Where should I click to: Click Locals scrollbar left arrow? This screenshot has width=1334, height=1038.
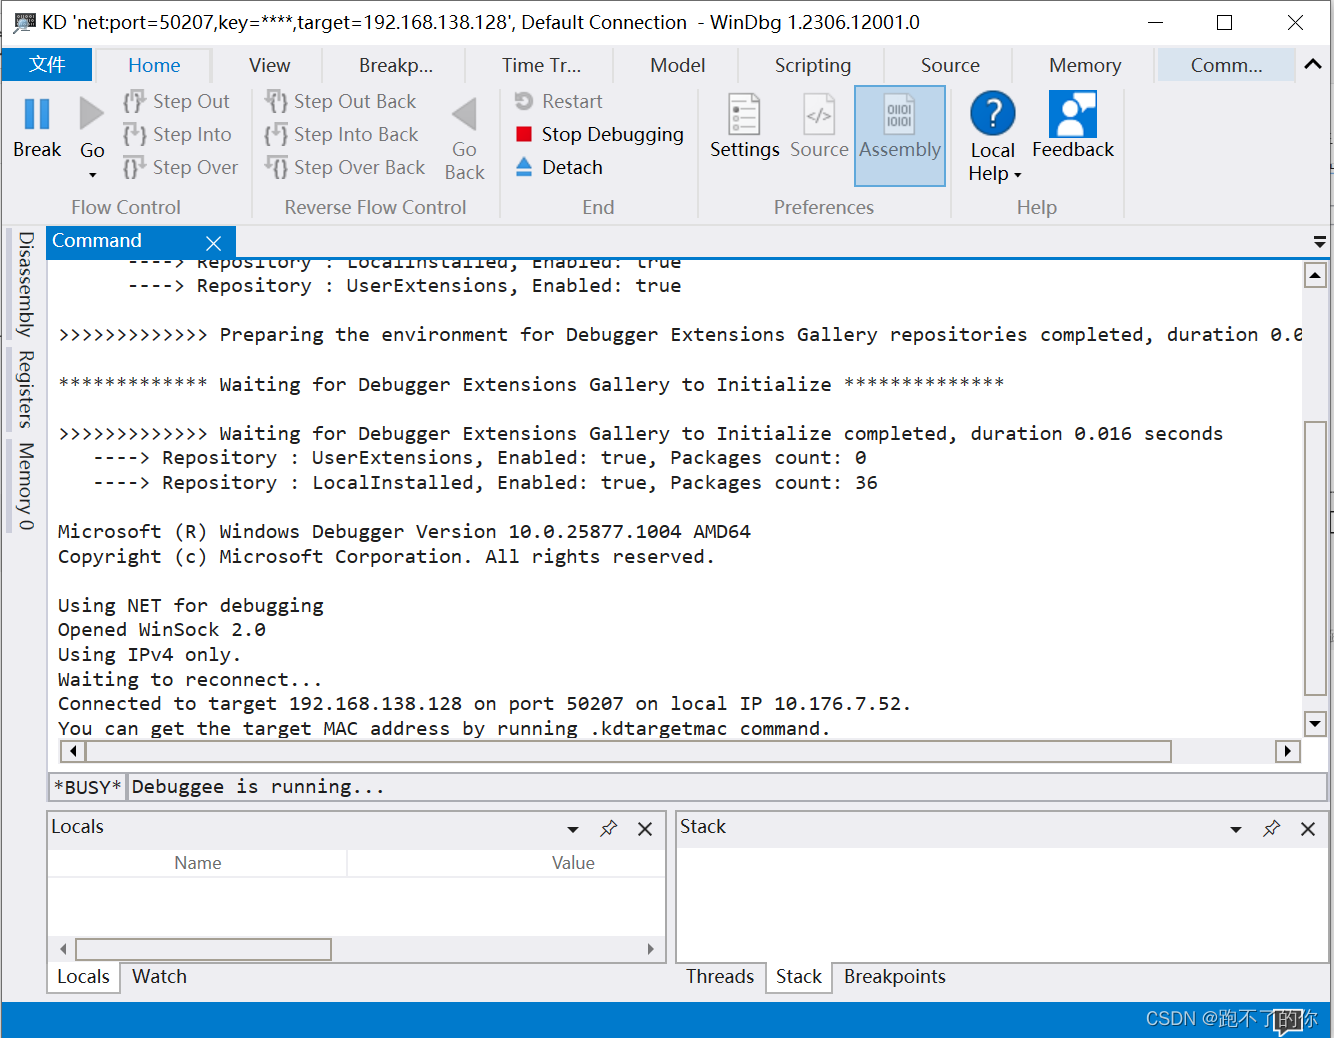[63, 949]
